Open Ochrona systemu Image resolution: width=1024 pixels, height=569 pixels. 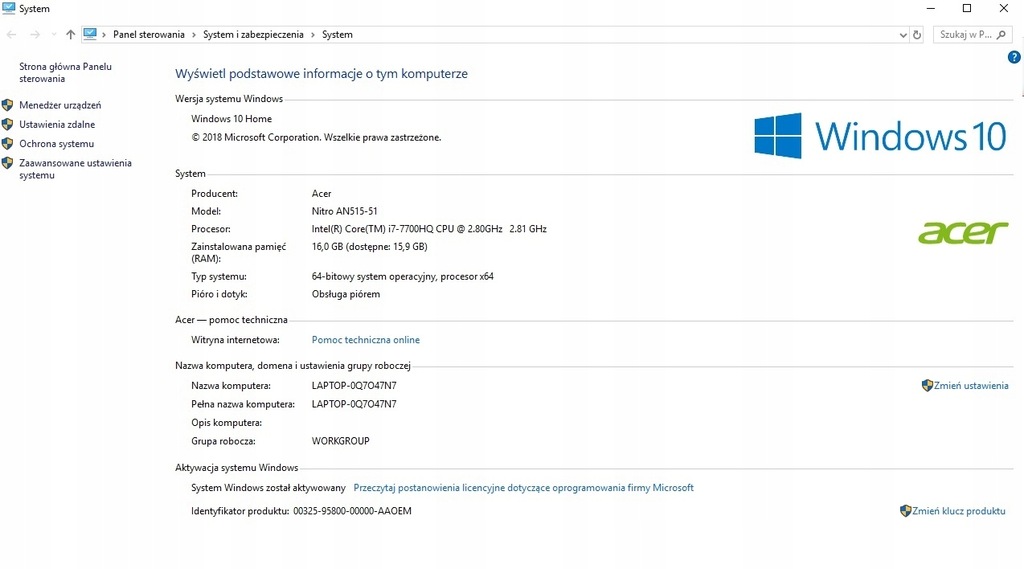point(57,144)
